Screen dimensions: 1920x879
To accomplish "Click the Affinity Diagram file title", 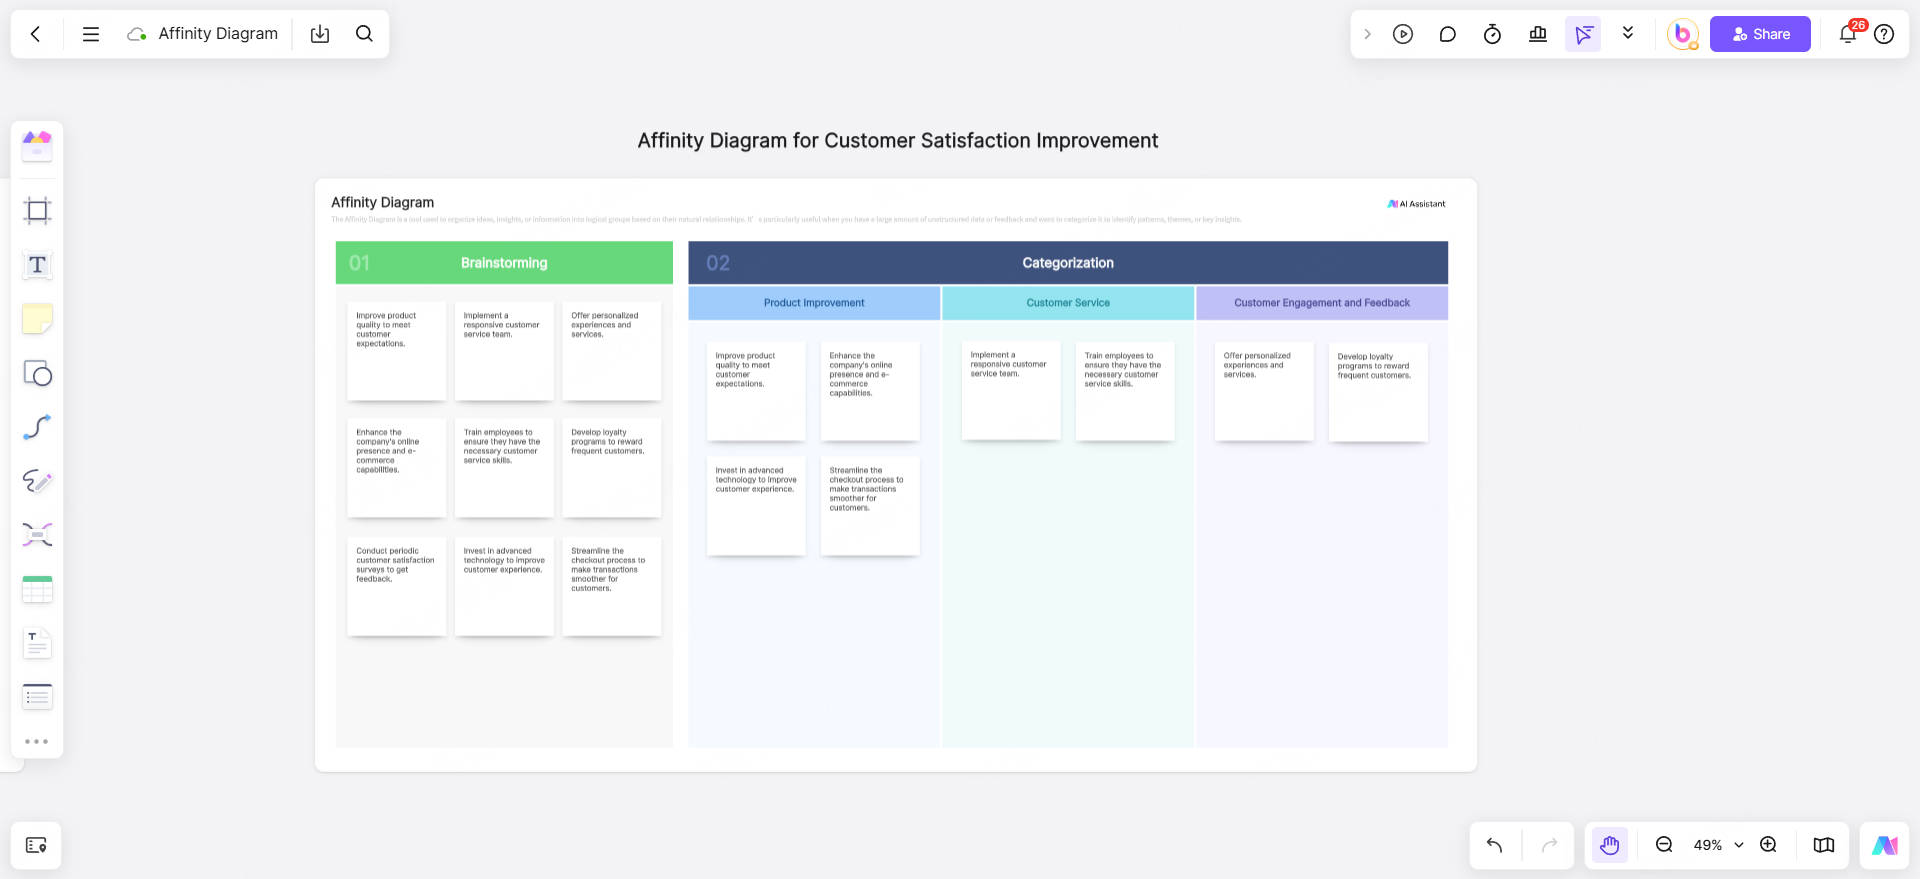I will click(218, 34).
